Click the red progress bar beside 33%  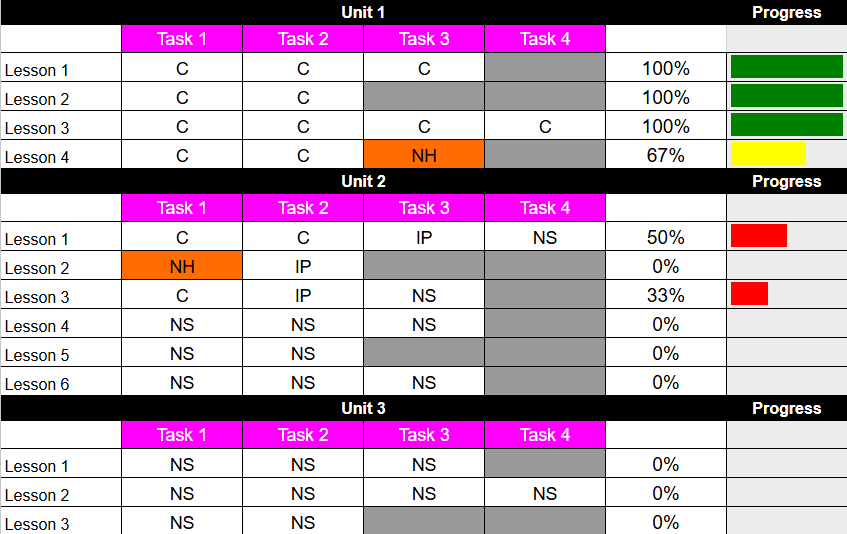(749, 294)
